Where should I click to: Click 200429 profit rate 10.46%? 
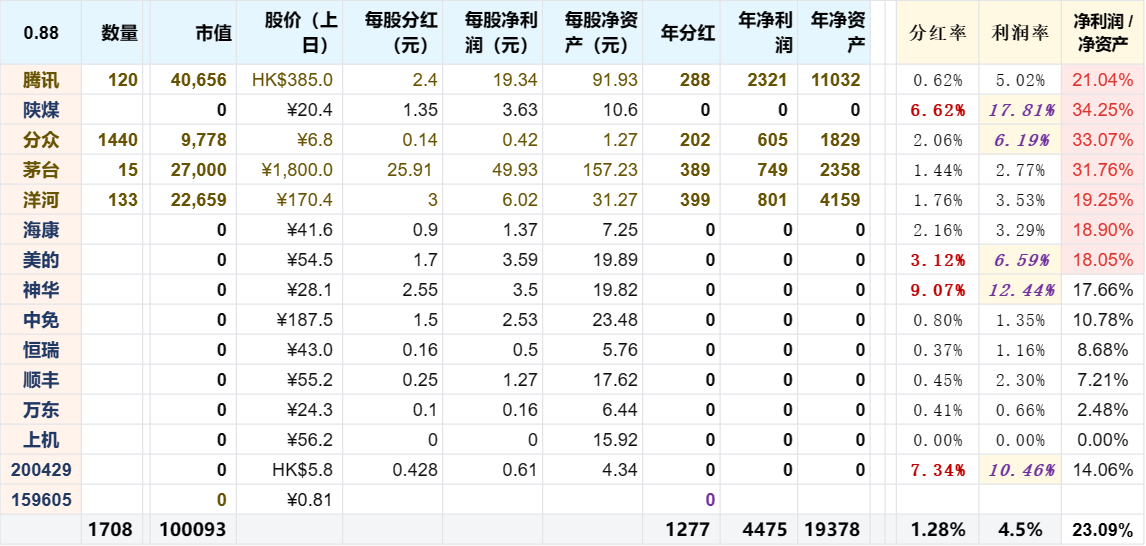click(x=1020, y=470)
